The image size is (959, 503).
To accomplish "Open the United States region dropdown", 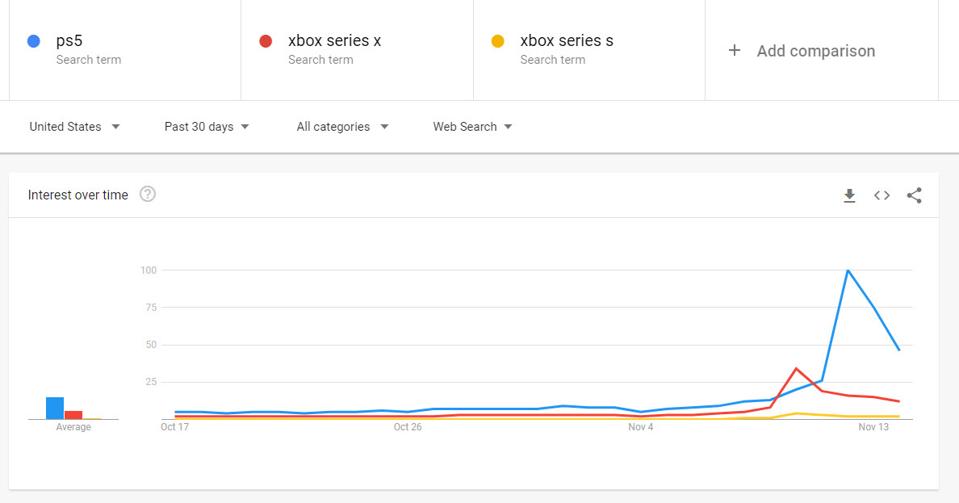I will pos(75,127).
